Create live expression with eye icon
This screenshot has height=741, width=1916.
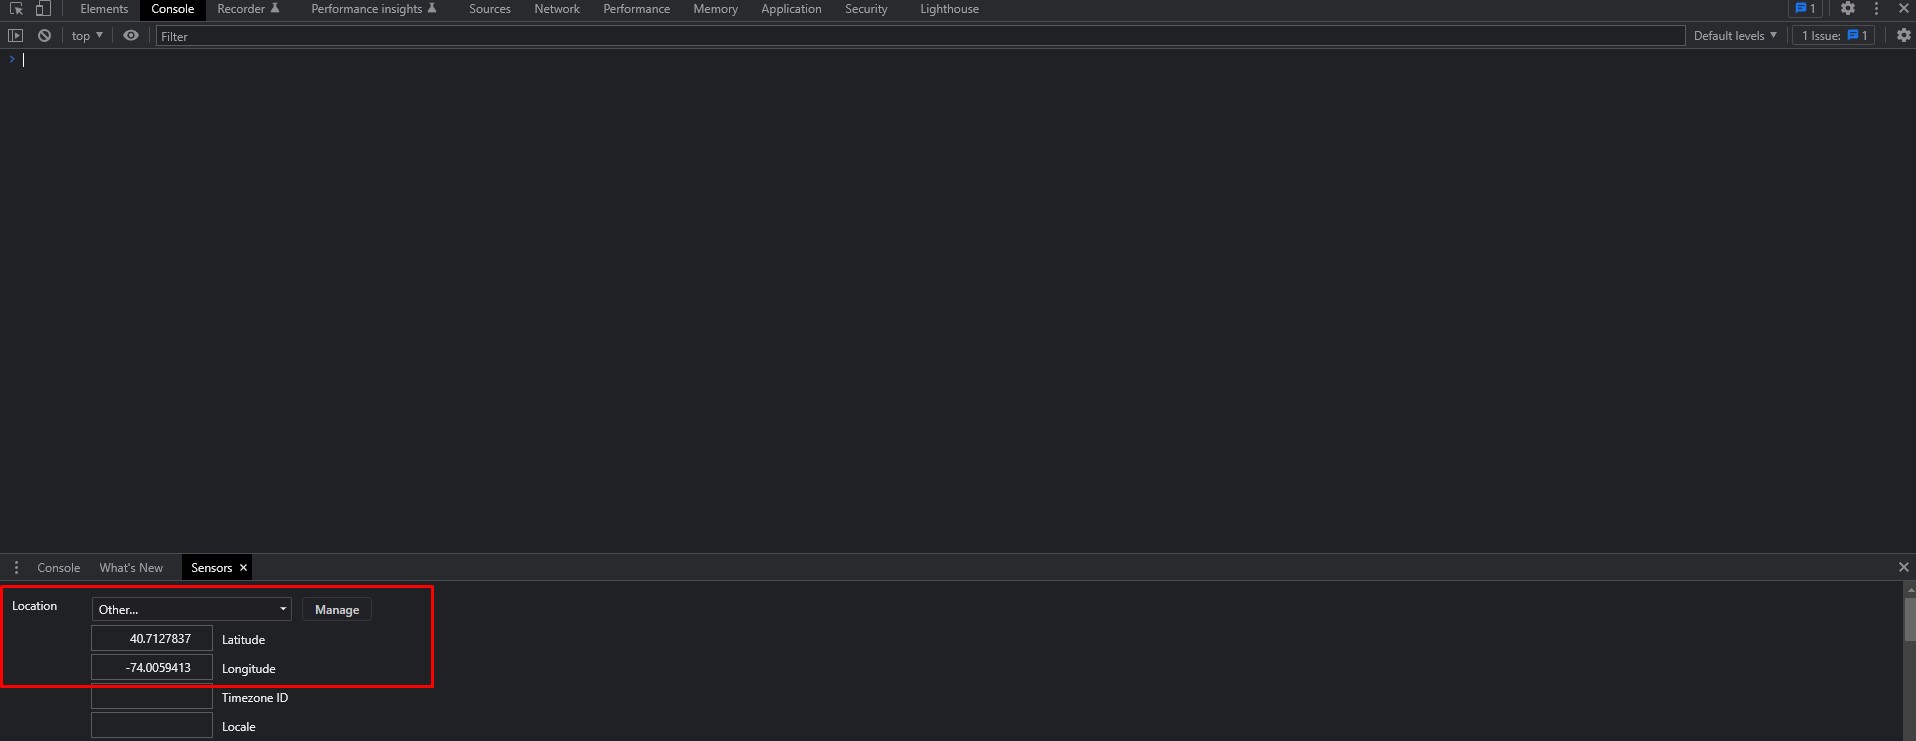pos(131,35)
